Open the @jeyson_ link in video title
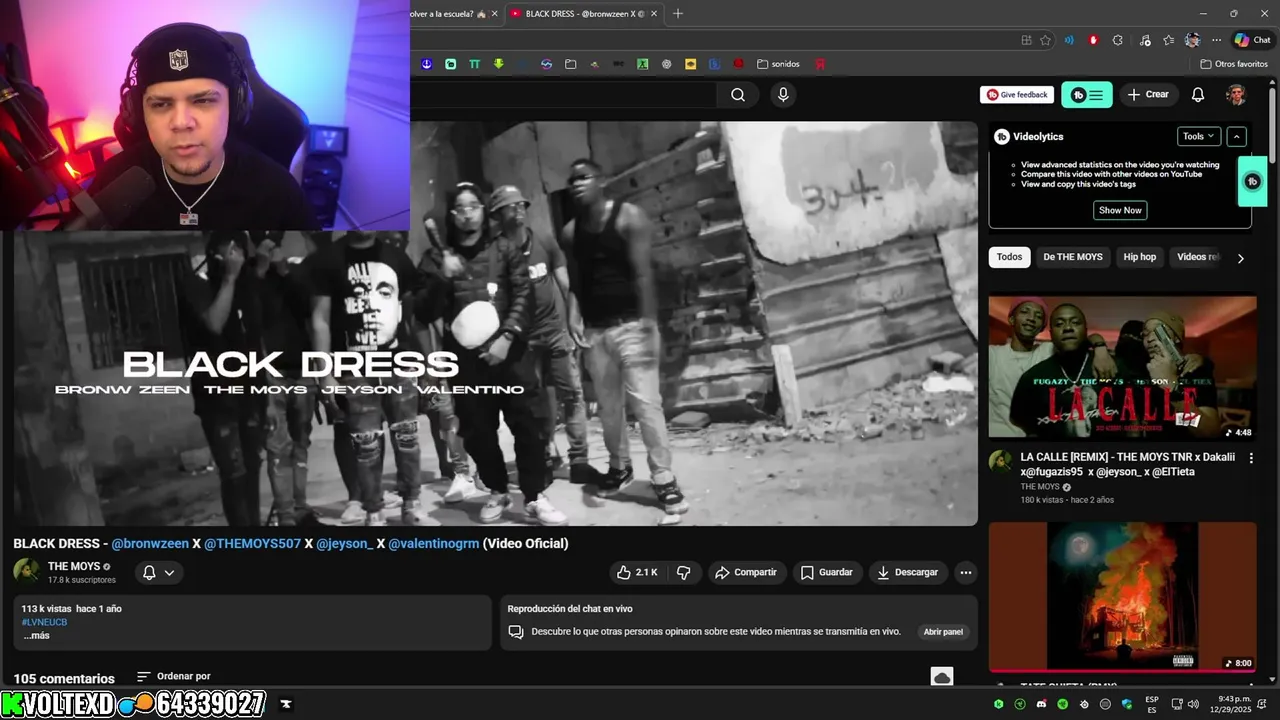The height and width of the screenshot is (720, 1280). pos(345,544)
